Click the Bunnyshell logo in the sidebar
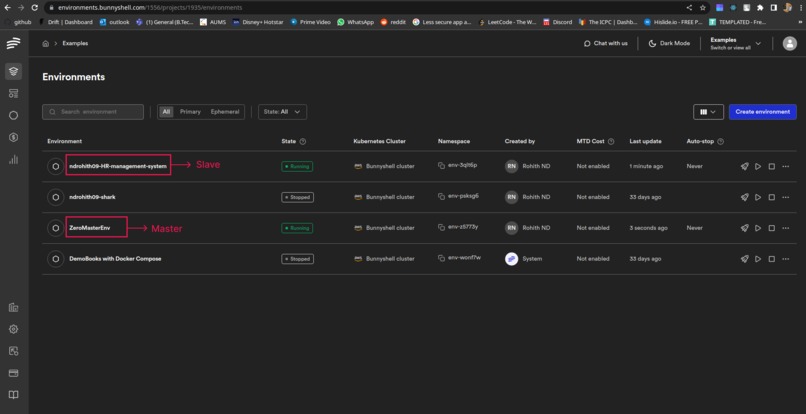Image resolution: width=806 pixels, height=414 pixels. coord(13,43)
